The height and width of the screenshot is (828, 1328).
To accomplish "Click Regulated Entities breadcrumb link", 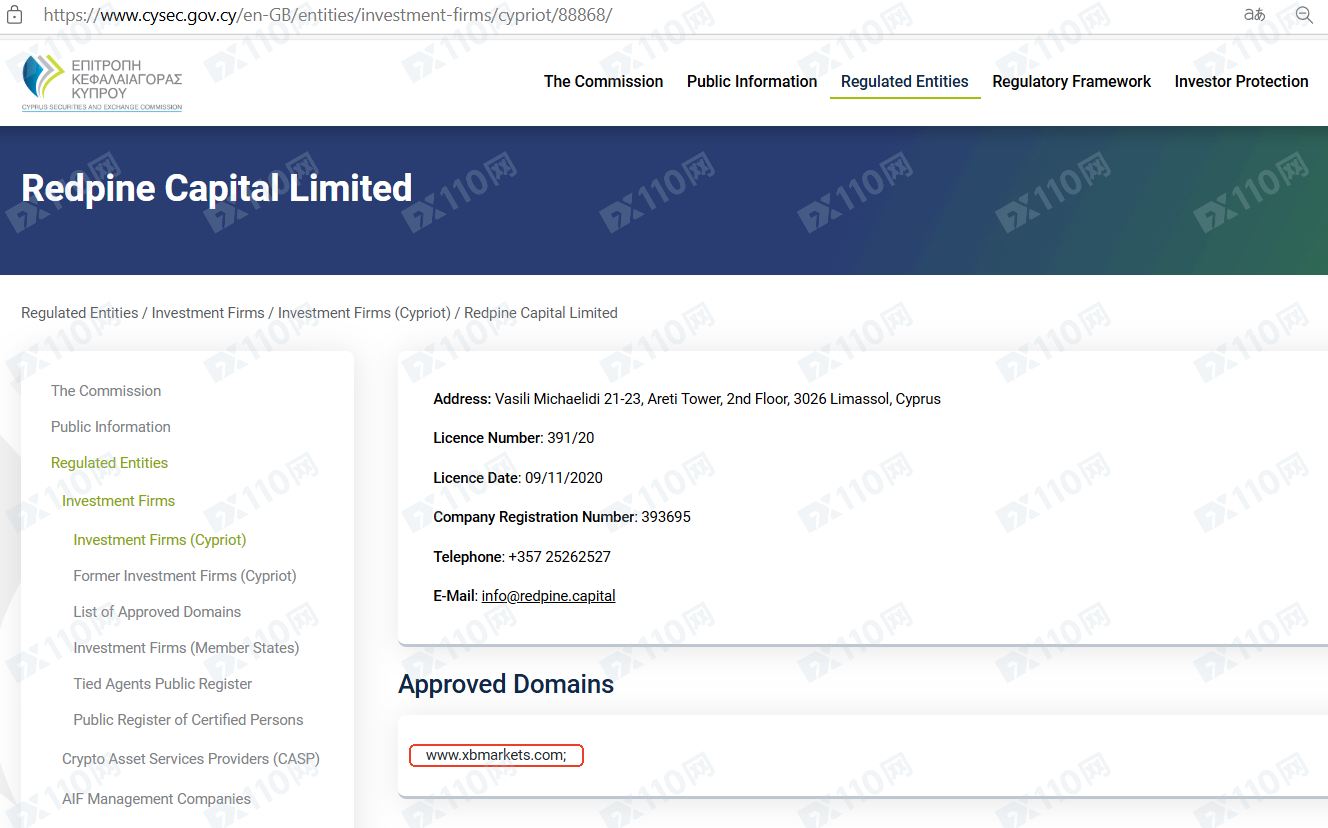I will click(x=80, y=313).
